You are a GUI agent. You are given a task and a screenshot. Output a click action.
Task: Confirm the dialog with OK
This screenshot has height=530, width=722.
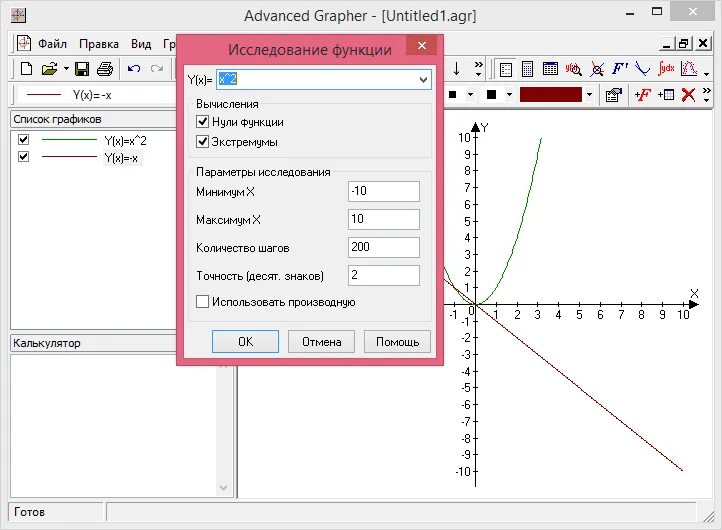245,342
